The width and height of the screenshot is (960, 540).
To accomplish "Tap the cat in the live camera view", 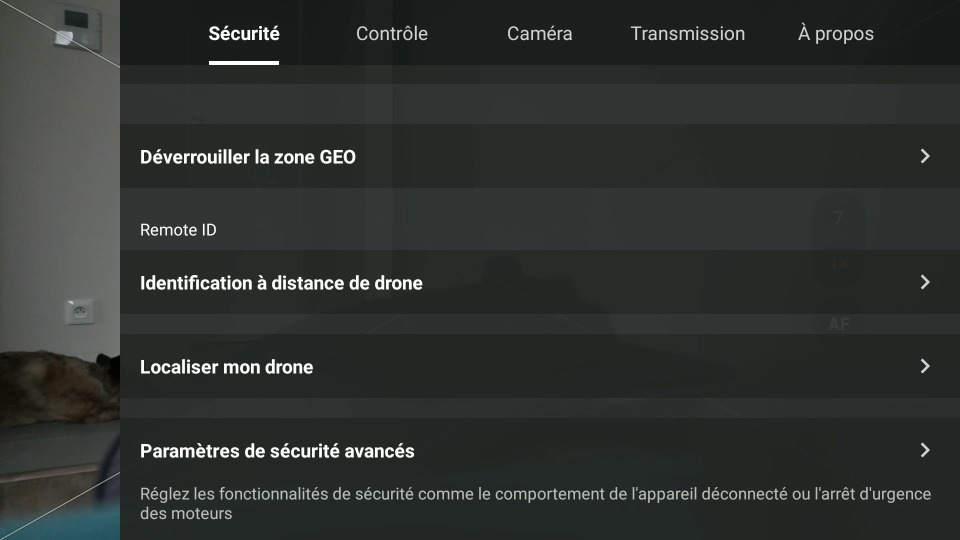I will [60, 386].
